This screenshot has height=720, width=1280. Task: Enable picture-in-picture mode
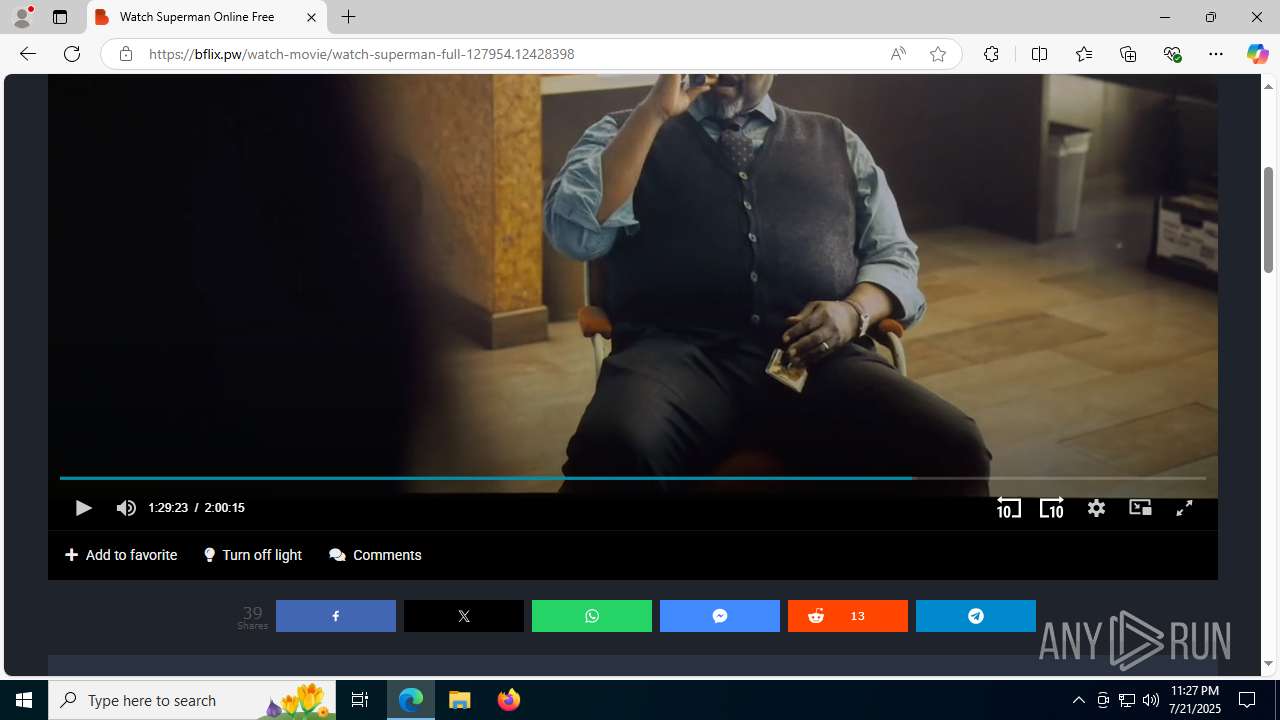(x=1140, y=508)
